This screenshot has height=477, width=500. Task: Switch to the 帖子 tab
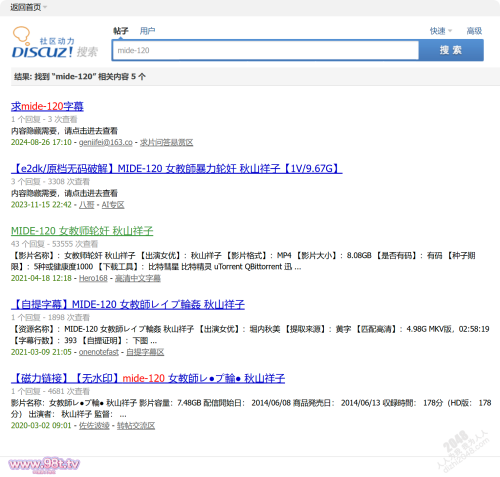(x=121, y=31)
